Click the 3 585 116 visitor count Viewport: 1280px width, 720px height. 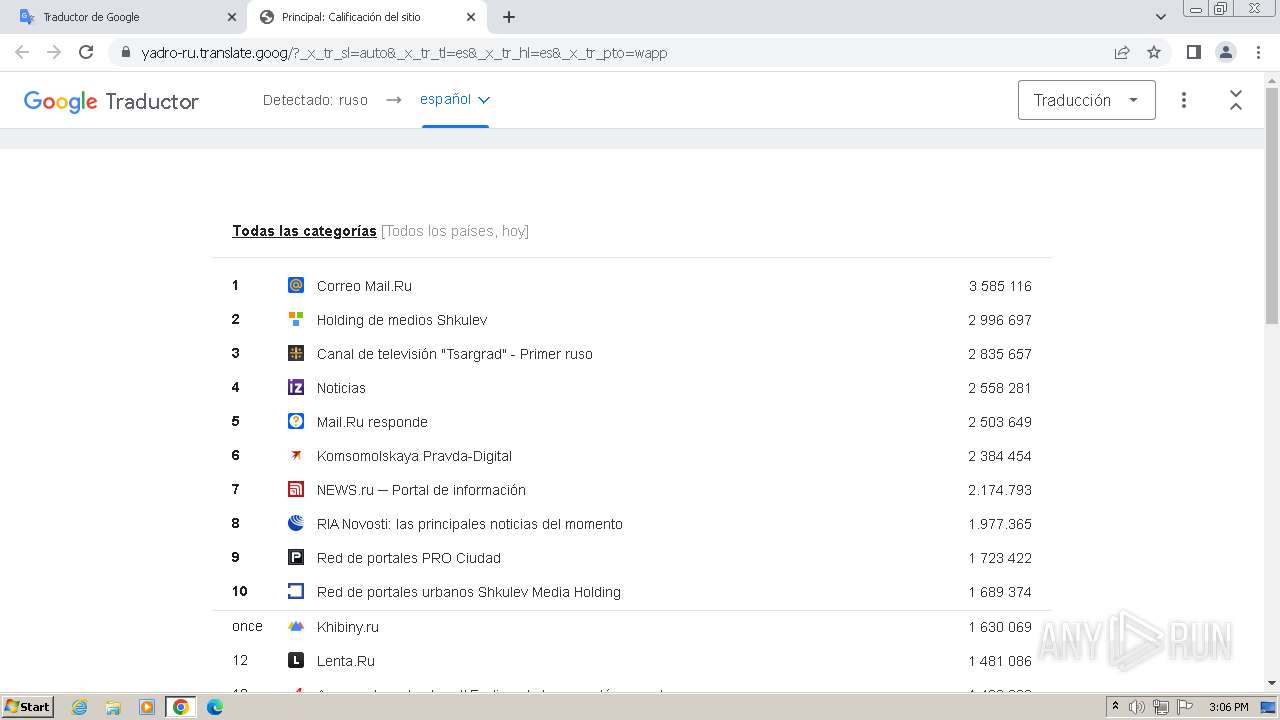(x=1000, y=286)
